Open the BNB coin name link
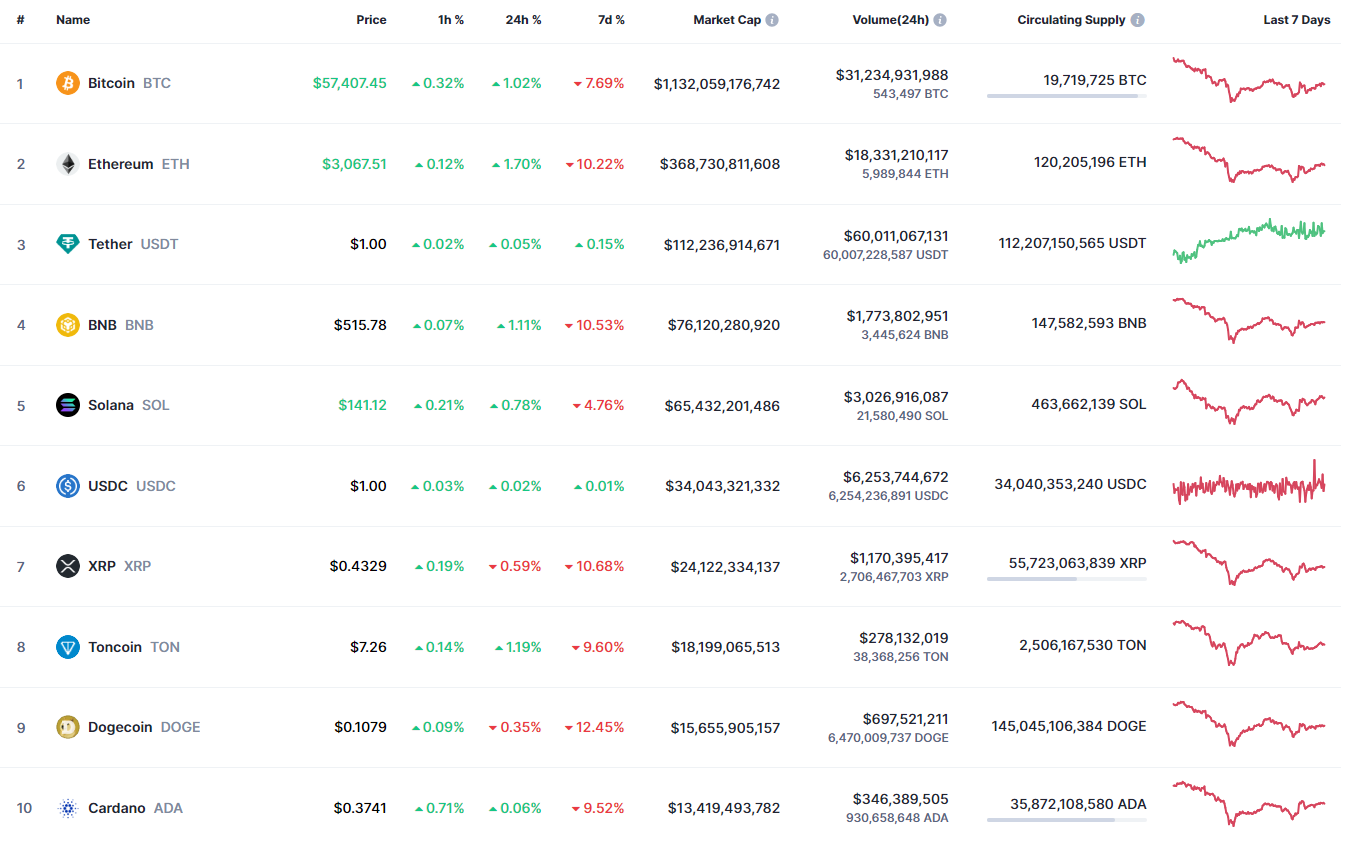The image size is (1353, 845). tap(102, 325)
